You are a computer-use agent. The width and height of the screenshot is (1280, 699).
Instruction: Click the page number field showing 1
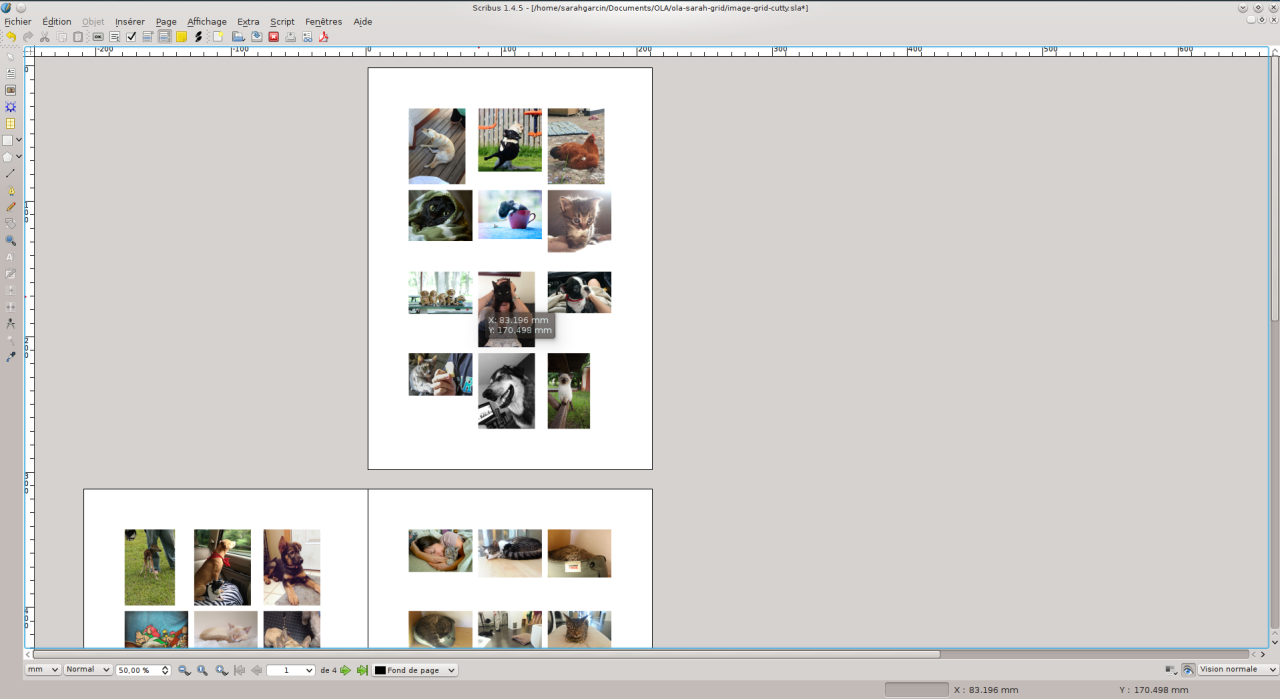[x=291, y=670]
